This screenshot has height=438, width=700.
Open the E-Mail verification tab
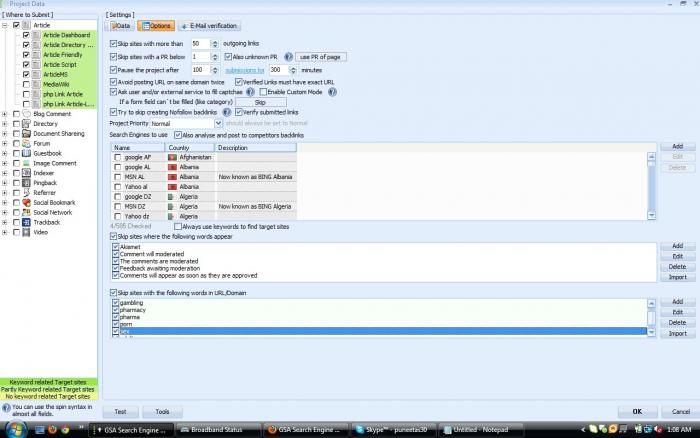point(209,26)
